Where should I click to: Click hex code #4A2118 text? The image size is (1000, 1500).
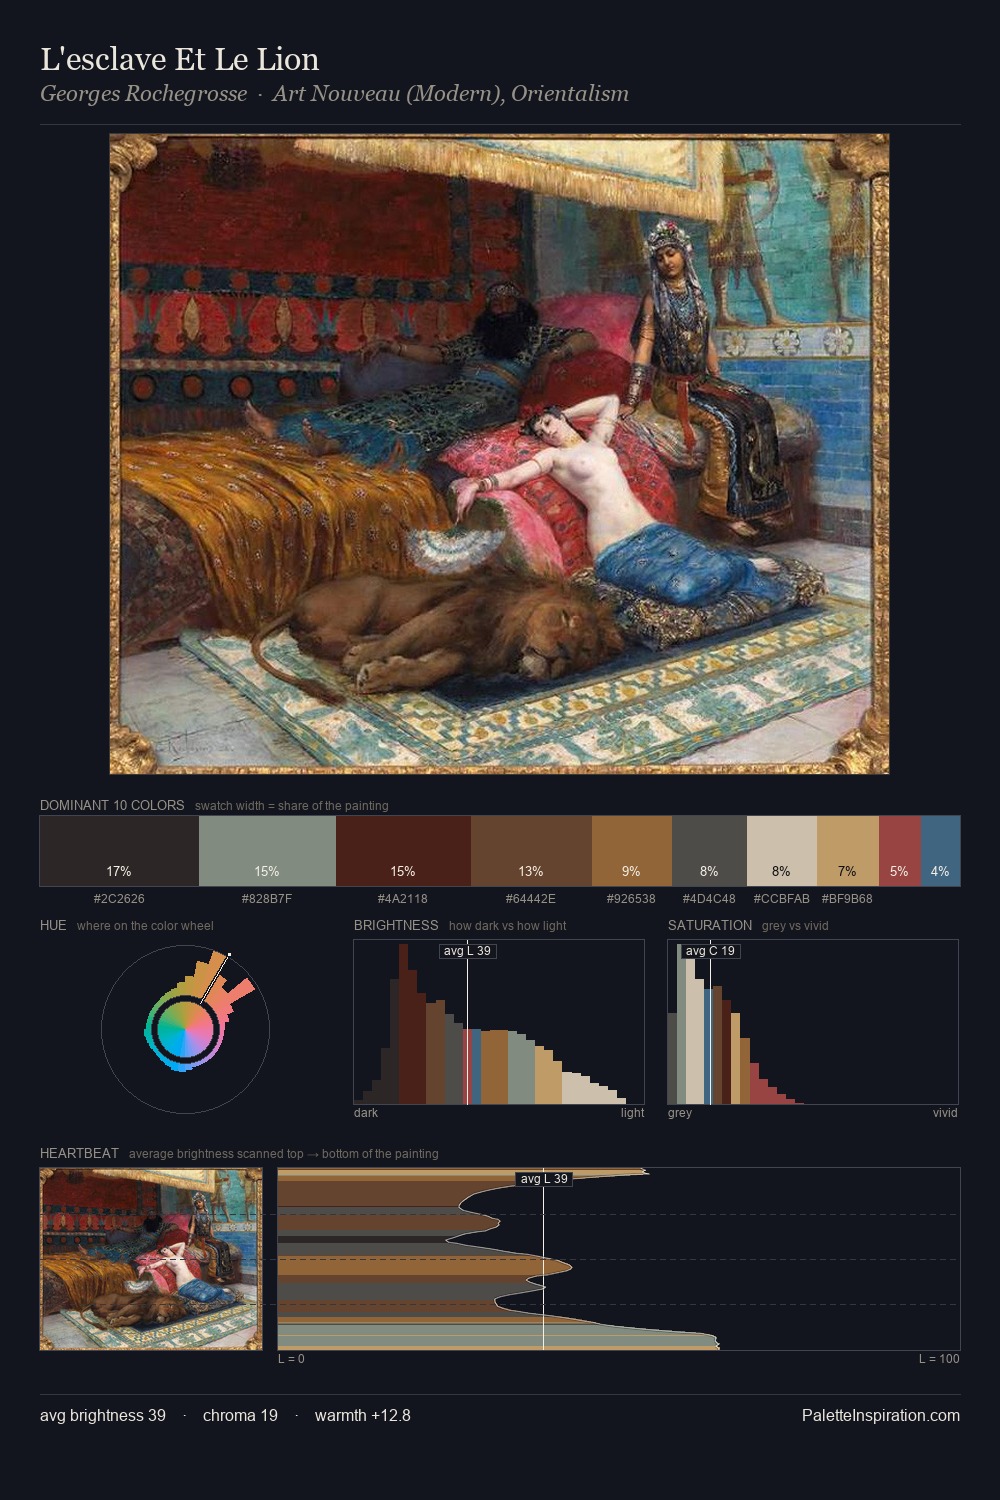click(x=403, y=899)
